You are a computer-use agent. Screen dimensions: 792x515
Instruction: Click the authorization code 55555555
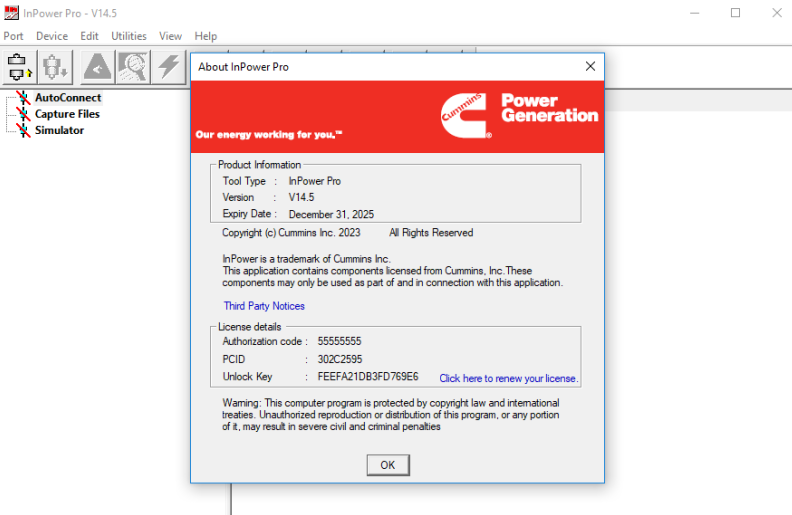339,341
